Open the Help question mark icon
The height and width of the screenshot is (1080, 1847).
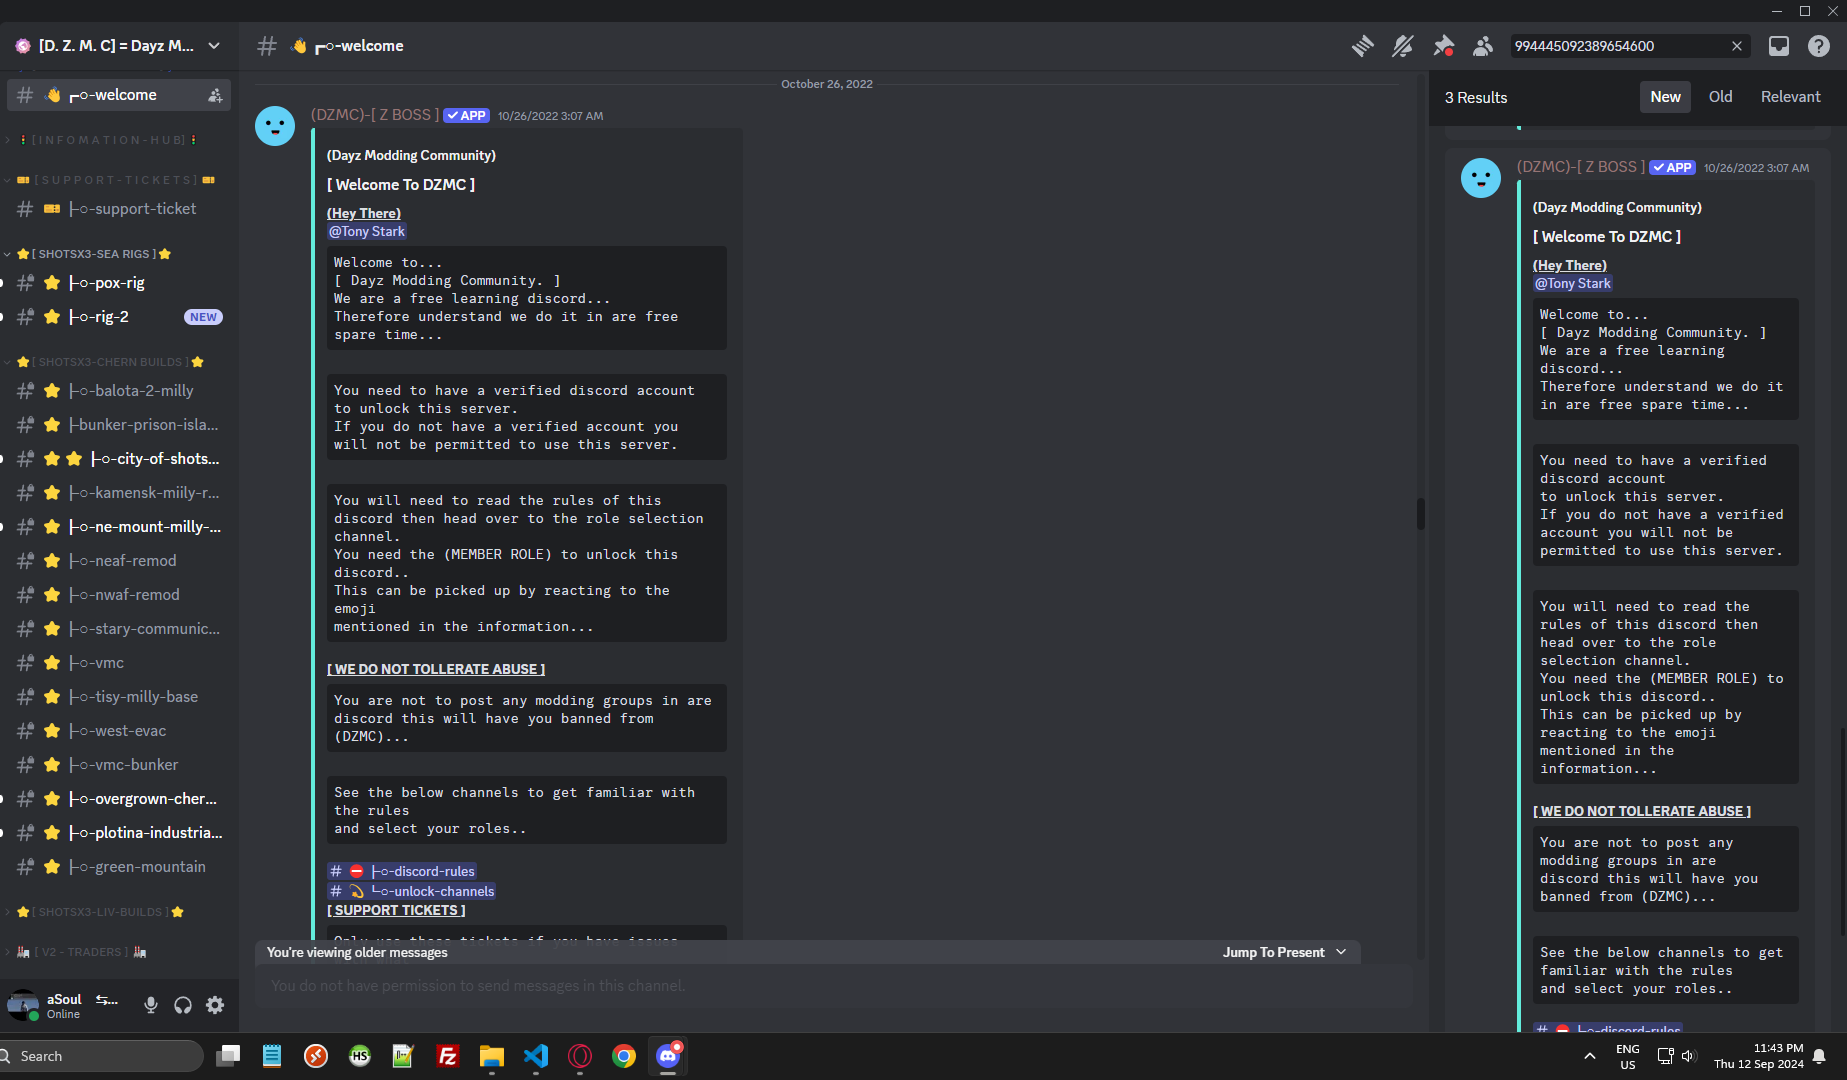(1819, 46)
